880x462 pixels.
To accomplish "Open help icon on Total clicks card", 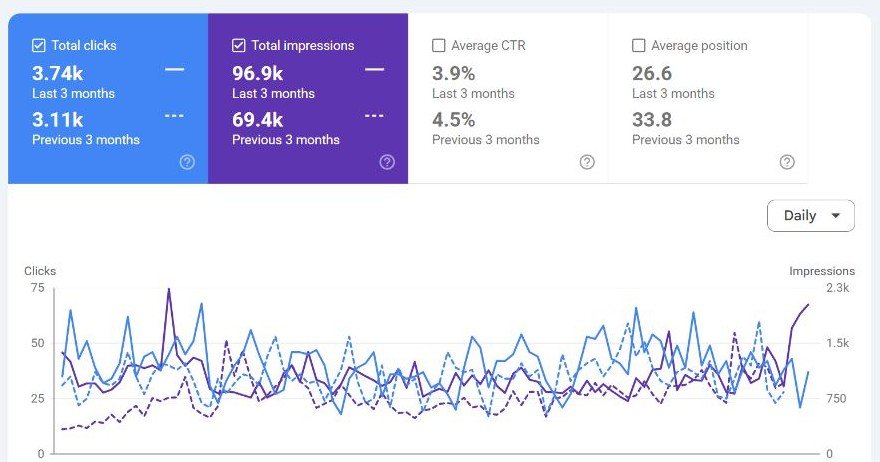I will pos(187,162).
